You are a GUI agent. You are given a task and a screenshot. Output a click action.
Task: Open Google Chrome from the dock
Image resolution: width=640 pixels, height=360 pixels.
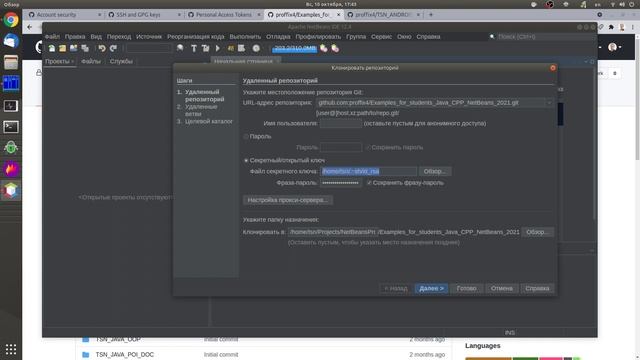[11, 20]
